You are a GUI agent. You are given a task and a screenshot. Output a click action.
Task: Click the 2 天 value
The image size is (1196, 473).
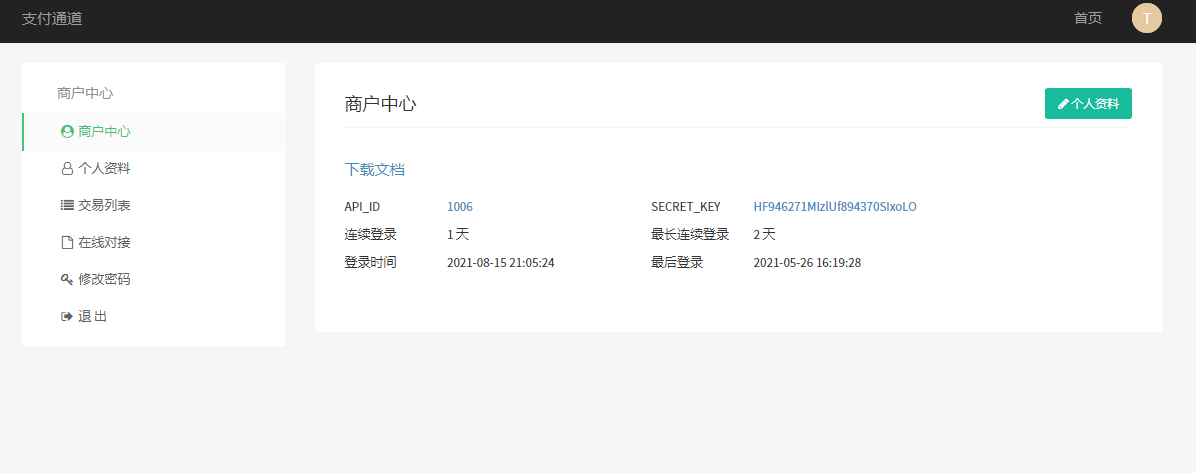click(x=764, y=234)
